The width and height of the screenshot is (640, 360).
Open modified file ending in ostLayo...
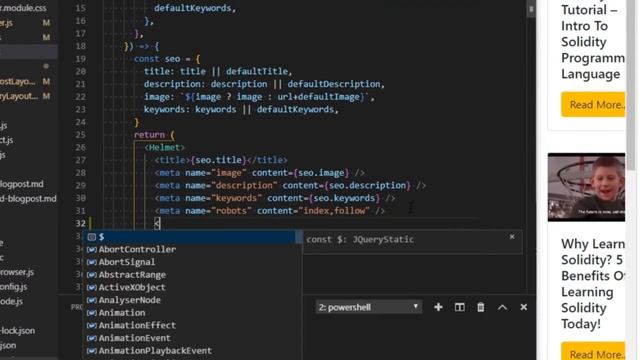pyautogui.click(x=18, y=81)
